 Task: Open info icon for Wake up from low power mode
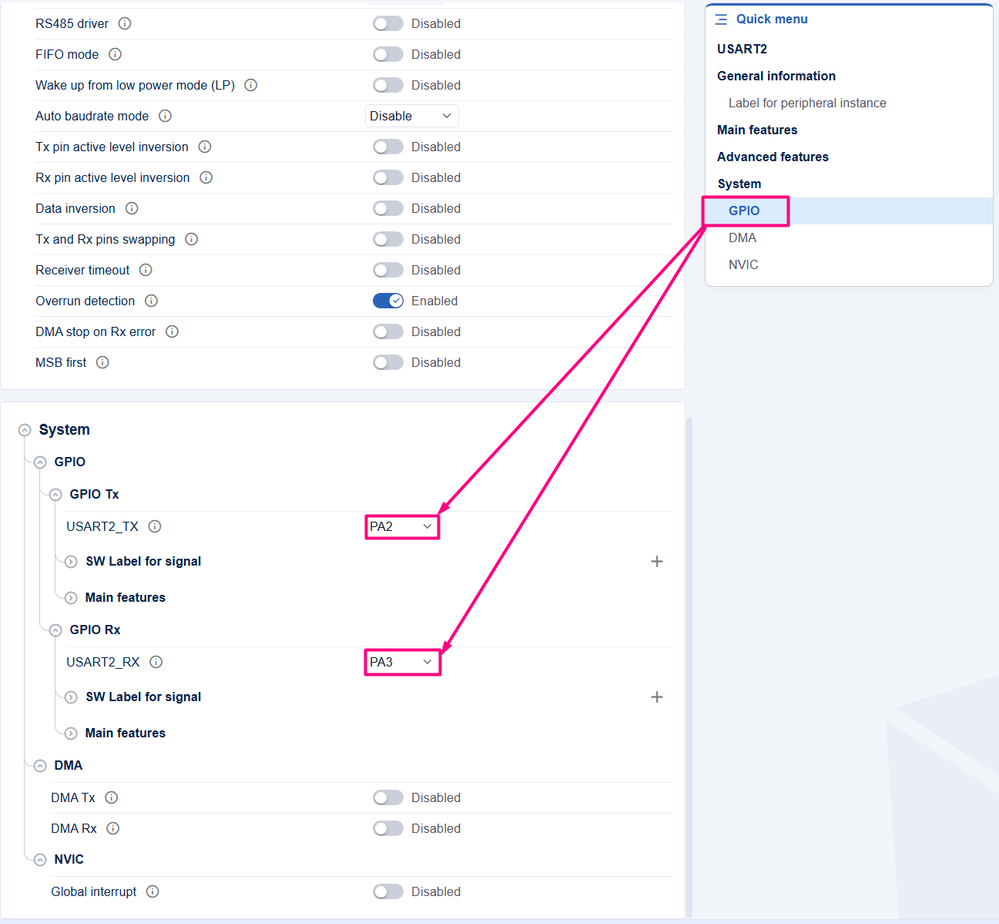tap(251, 85)
